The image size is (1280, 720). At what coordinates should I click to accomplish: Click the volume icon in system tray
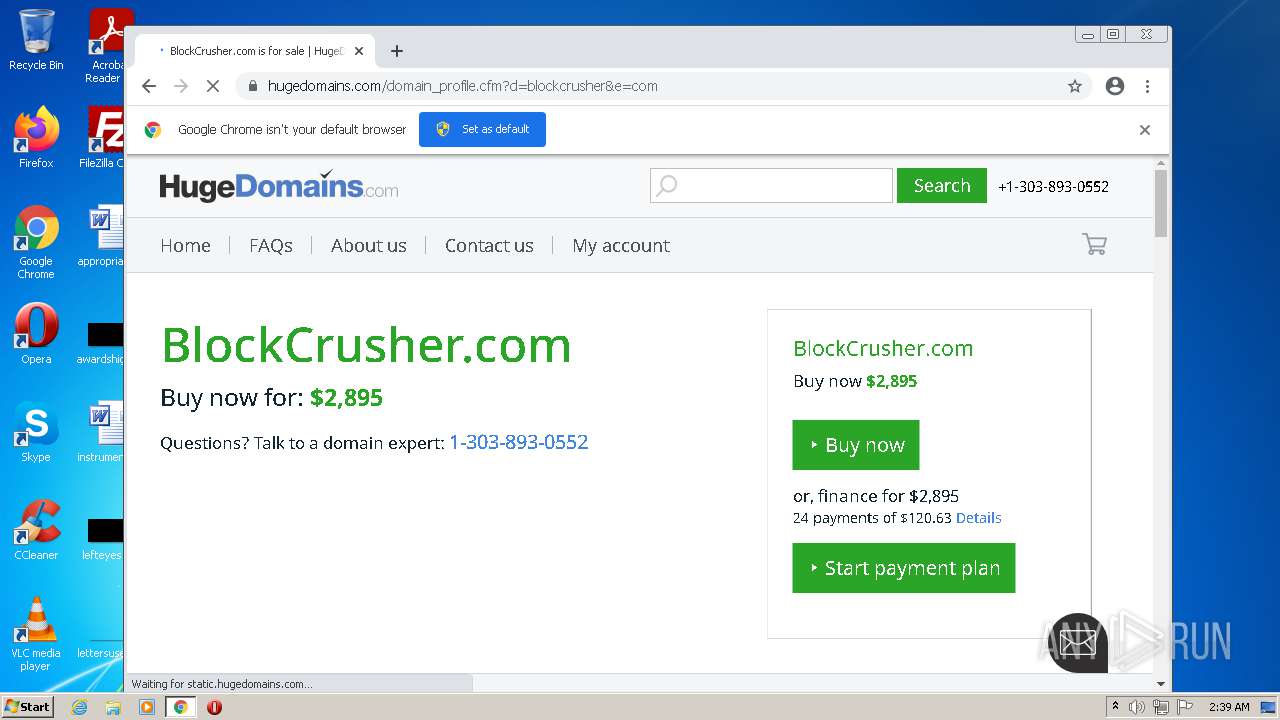1137,707
